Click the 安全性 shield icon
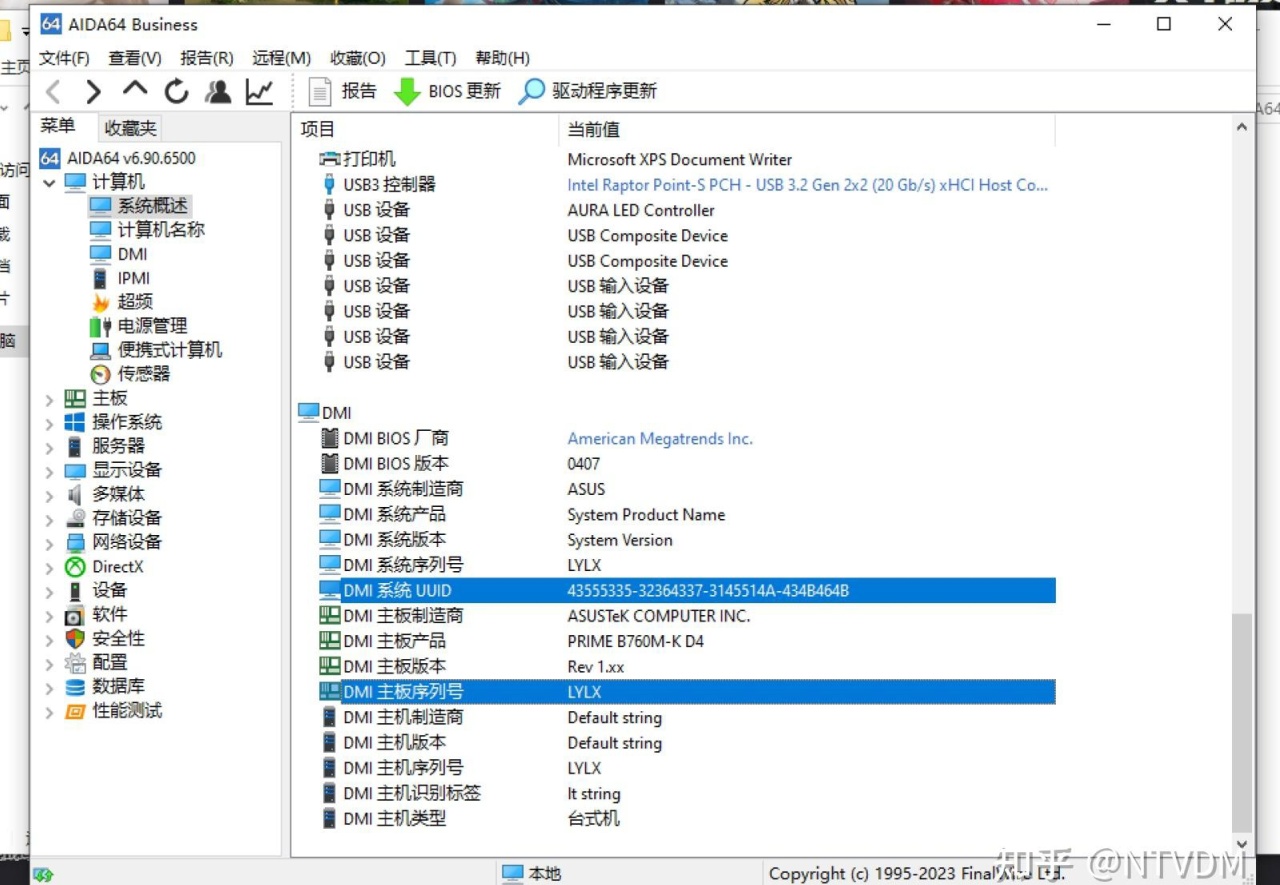 75,639
